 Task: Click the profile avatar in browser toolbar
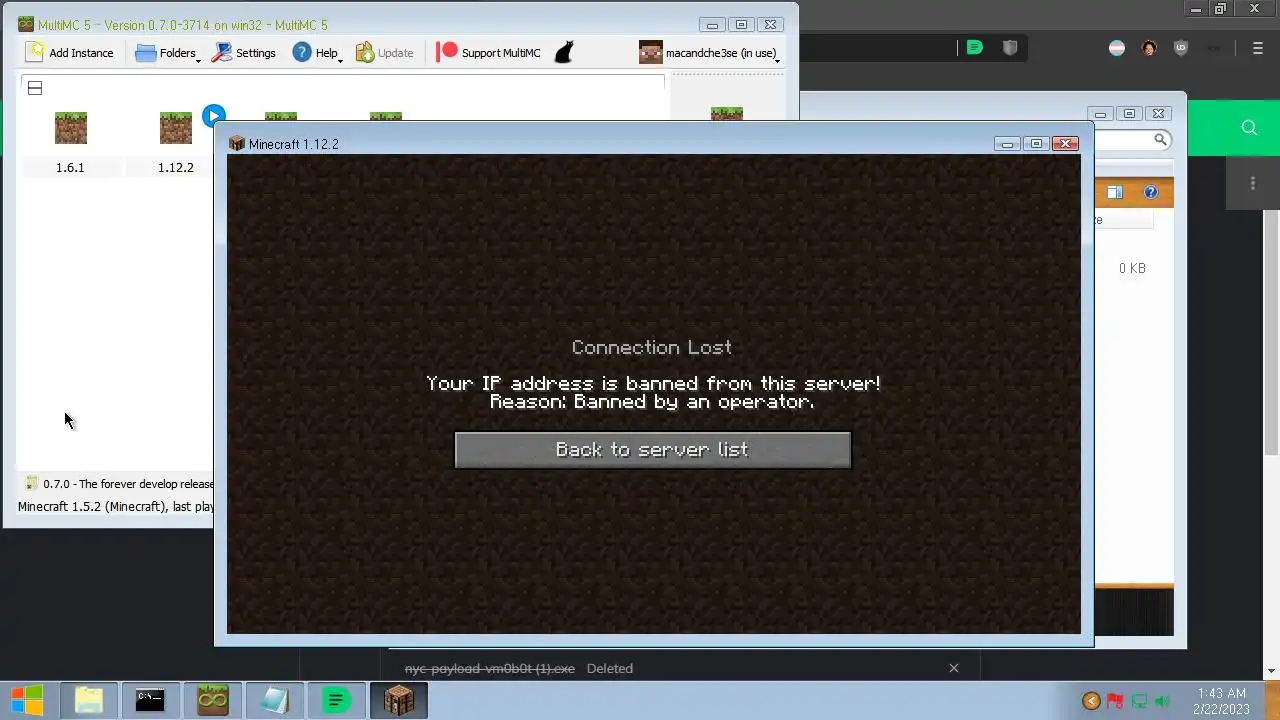tap(1149, 48)
